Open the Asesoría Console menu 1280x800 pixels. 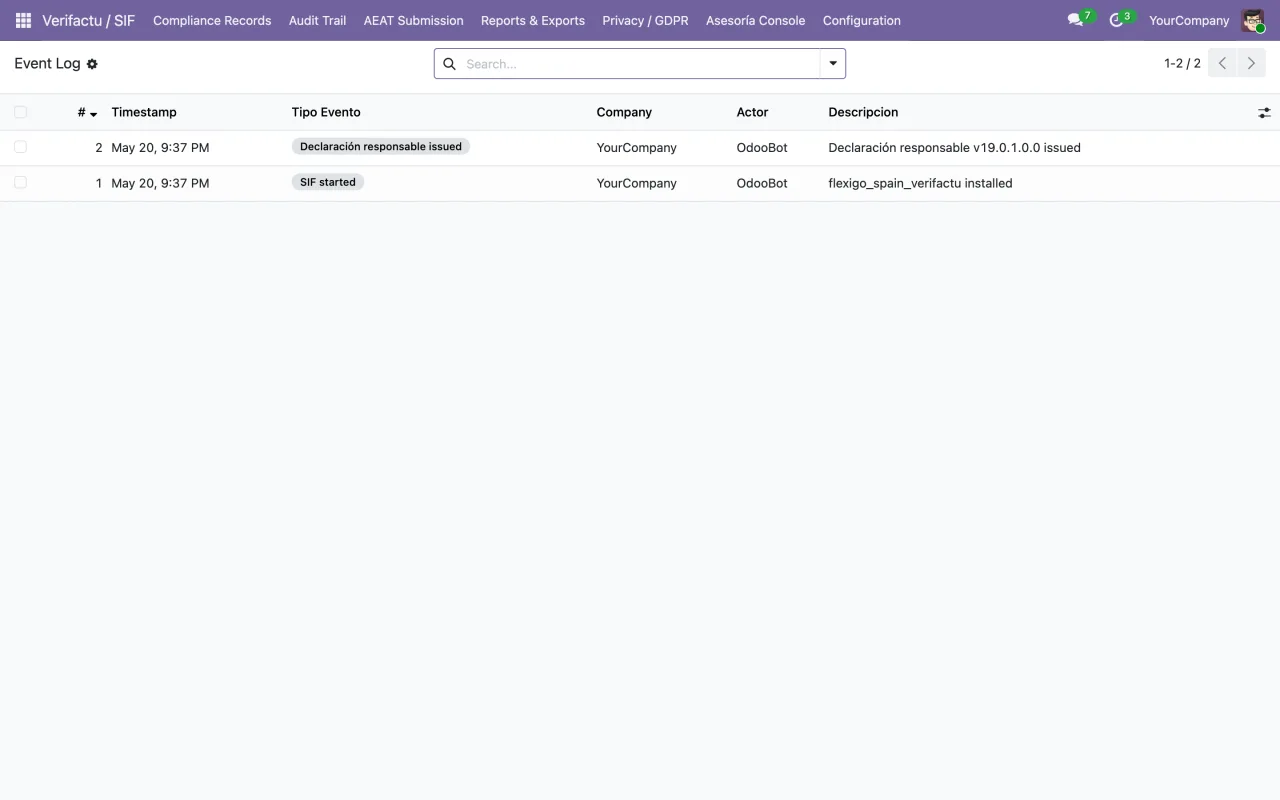coord(755,20)
